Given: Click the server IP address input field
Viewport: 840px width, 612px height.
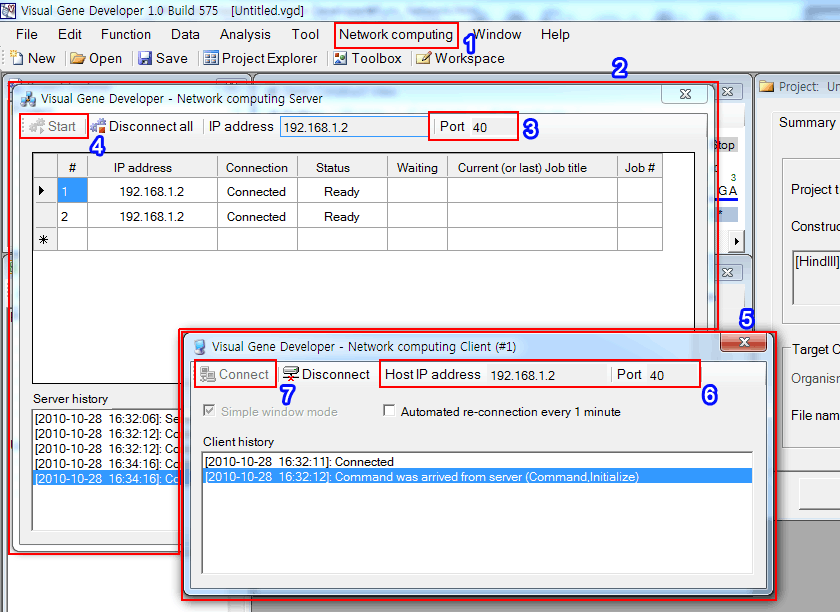Looking at the screenshot, I should (x=354, y=127).
